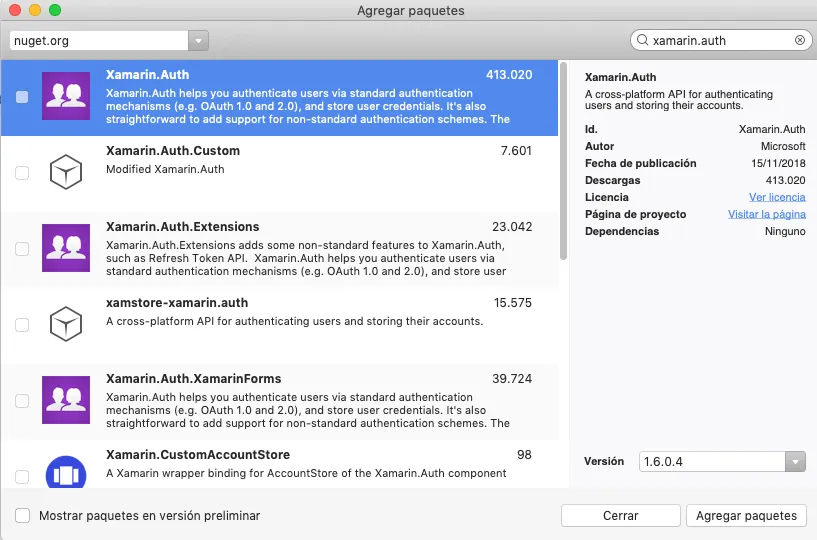Click the 98 download count
Screen dimensions: 817x540
[x=524, y=455]
